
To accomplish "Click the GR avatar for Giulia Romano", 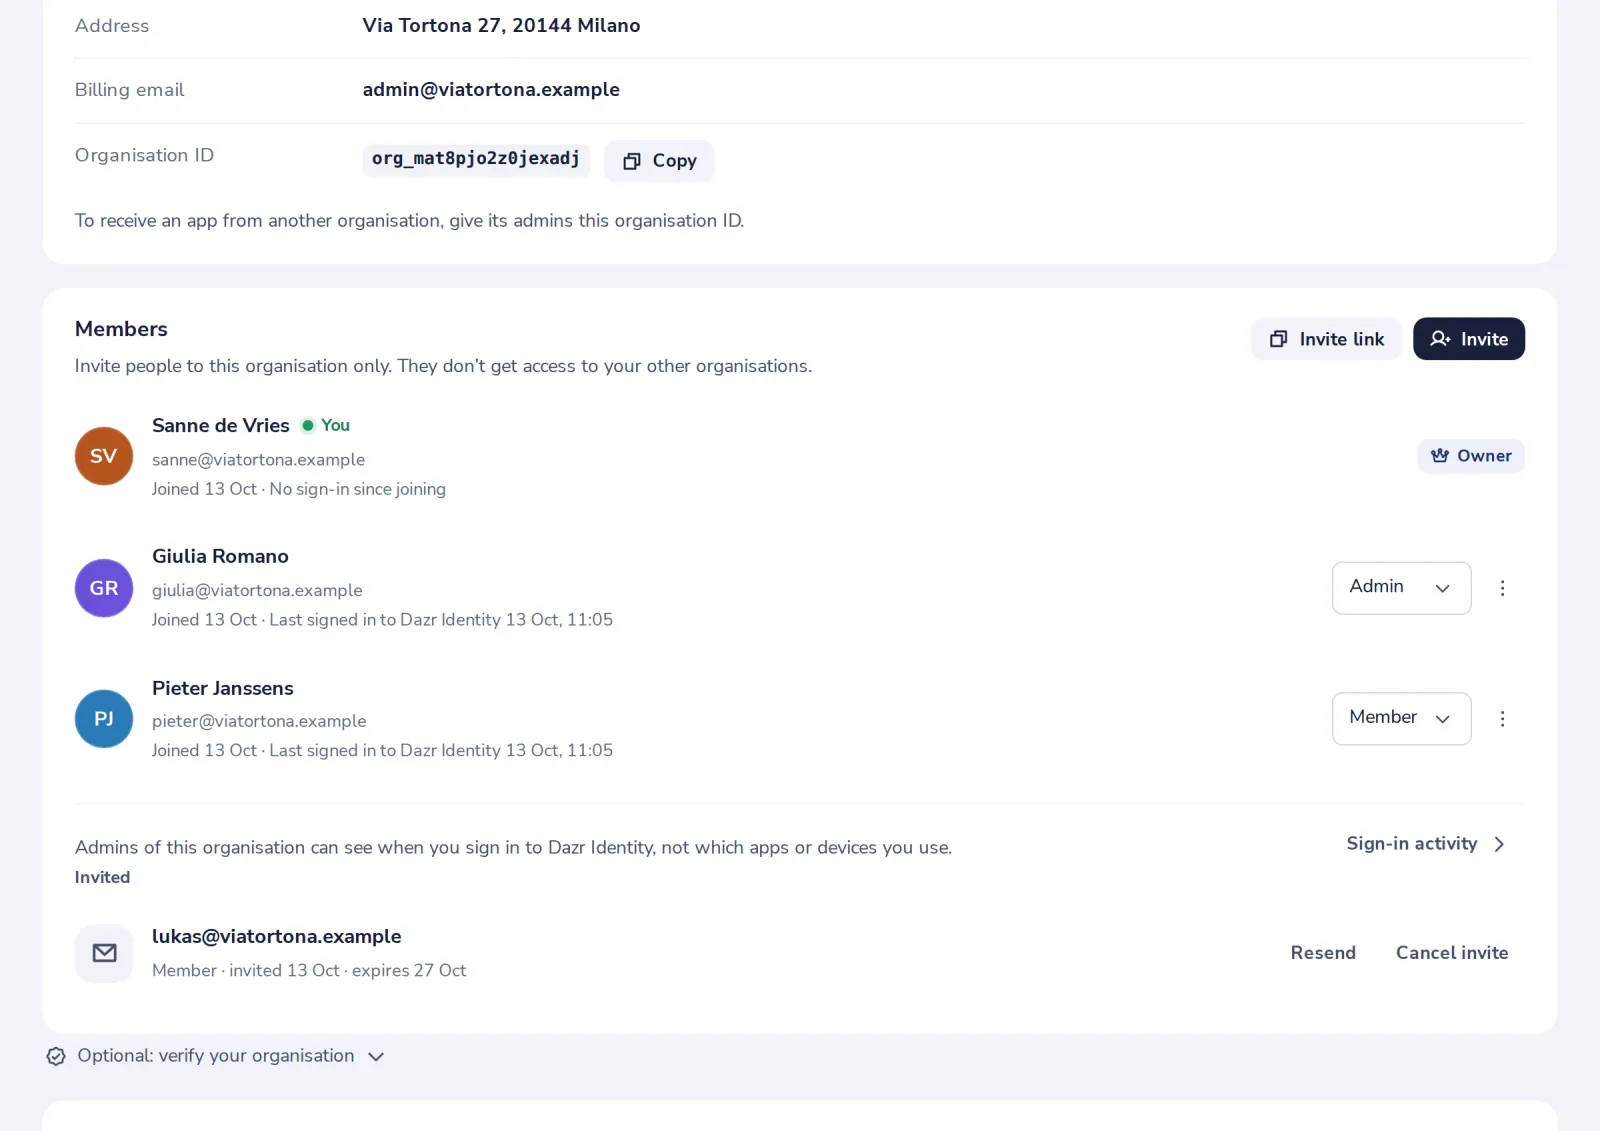I will [104, 588].
